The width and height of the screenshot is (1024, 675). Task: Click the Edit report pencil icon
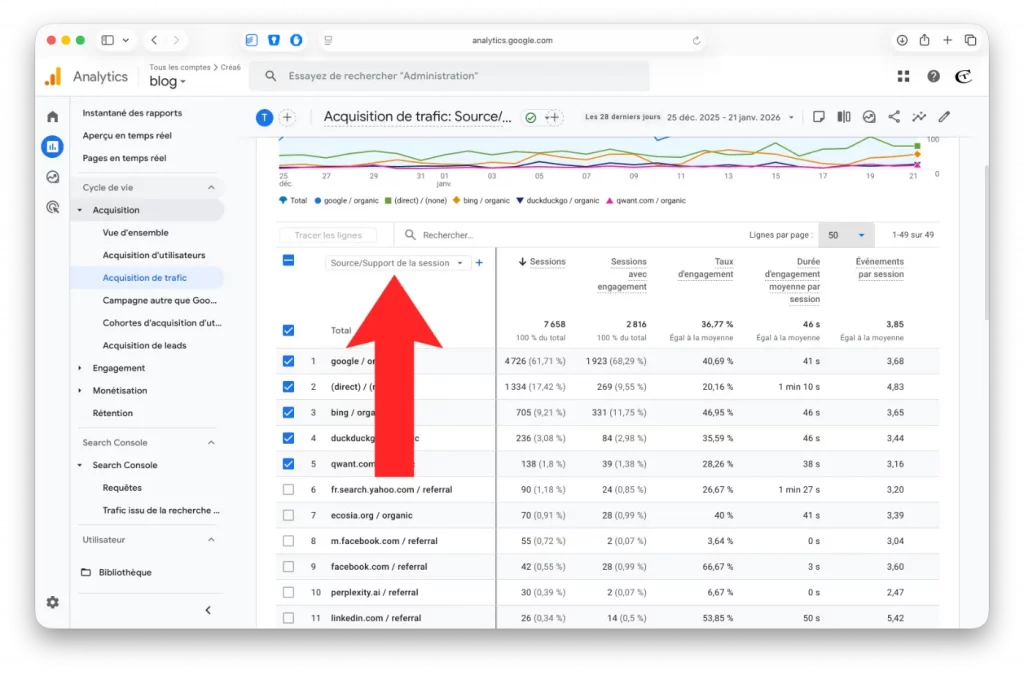click(944, 117)
